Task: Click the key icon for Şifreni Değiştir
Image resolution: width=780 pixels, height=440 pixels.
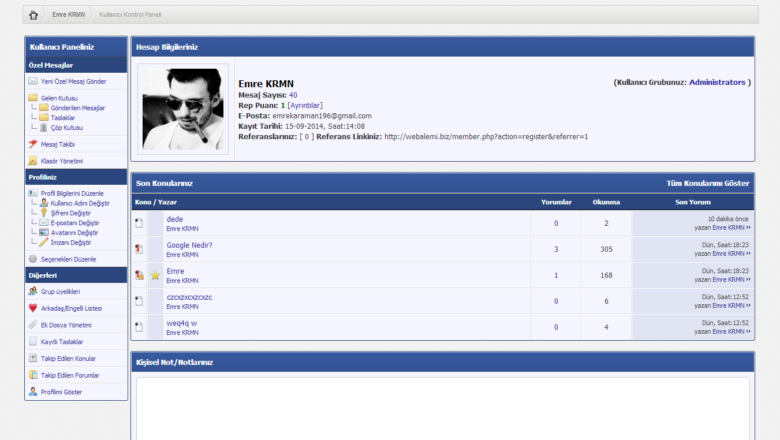Action: coord(43,213)
